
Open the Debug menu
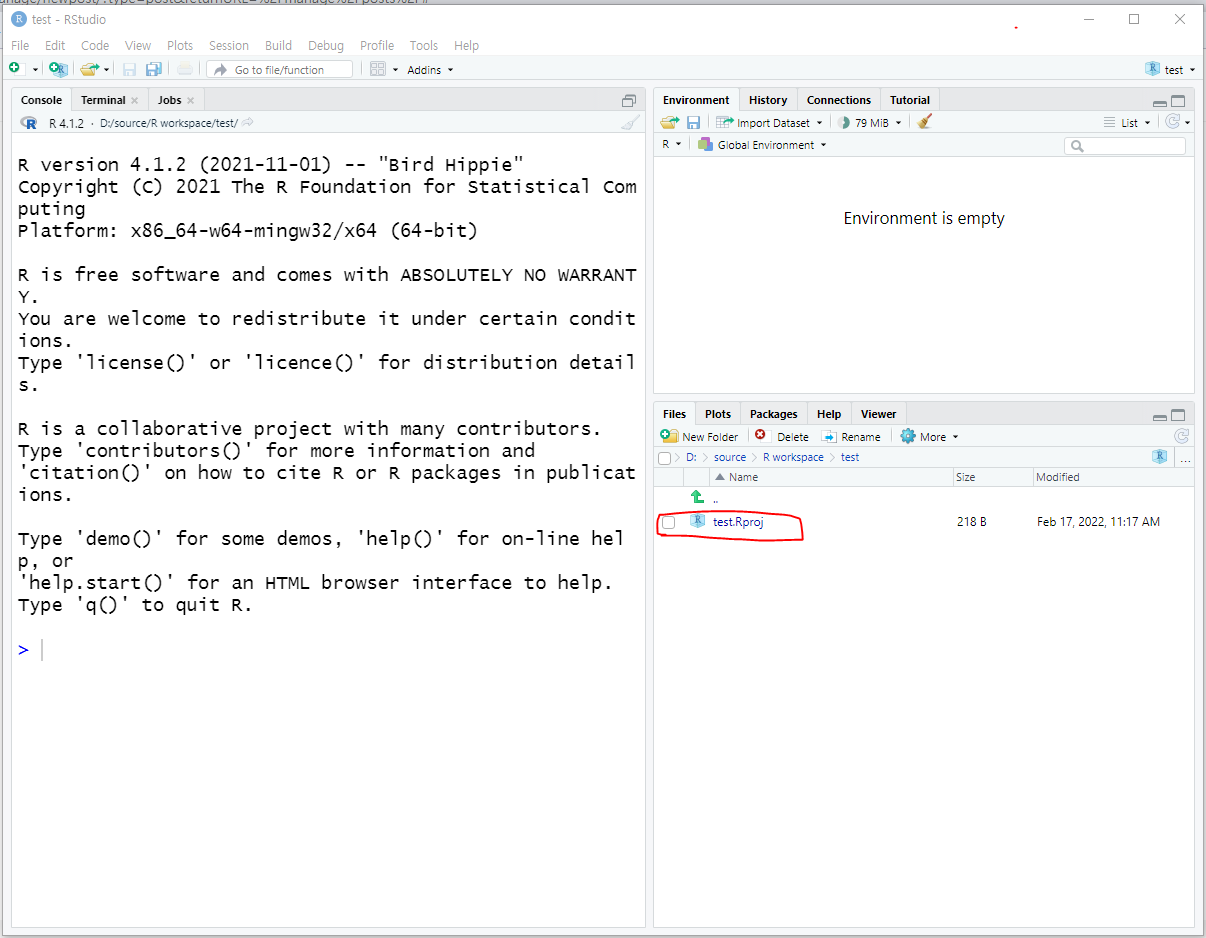click(326, 45)
